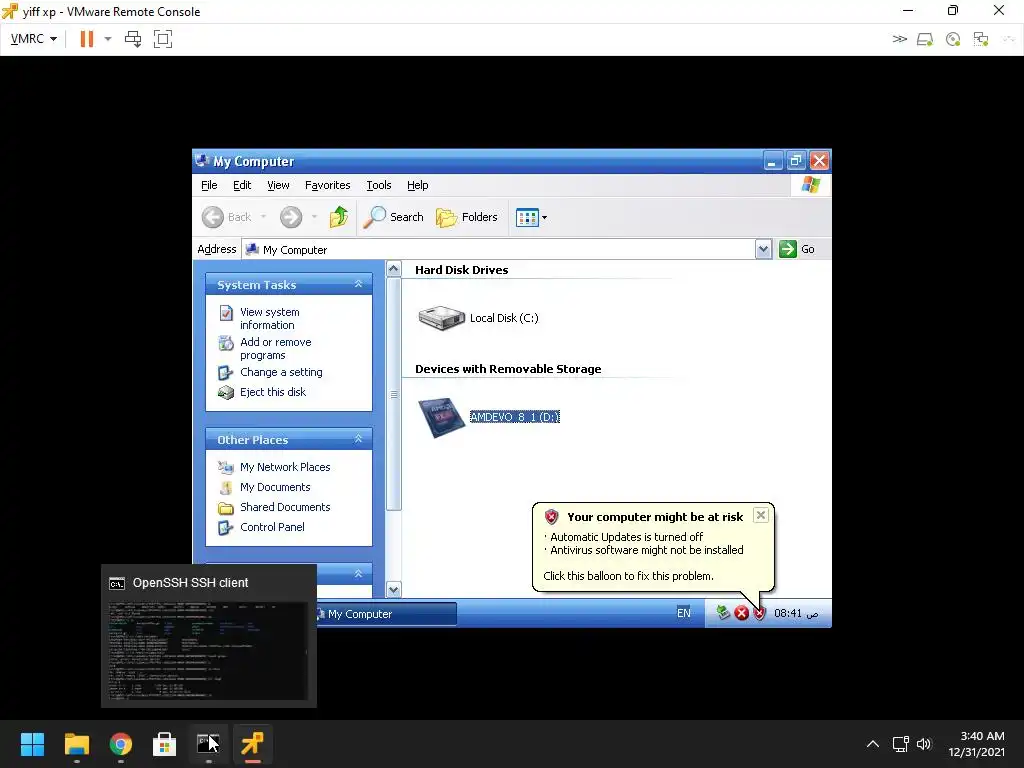Send Ctrl+Alt+Del to the VM
The width and height of the screenshot is (1024, 768).
coord(133,39)
